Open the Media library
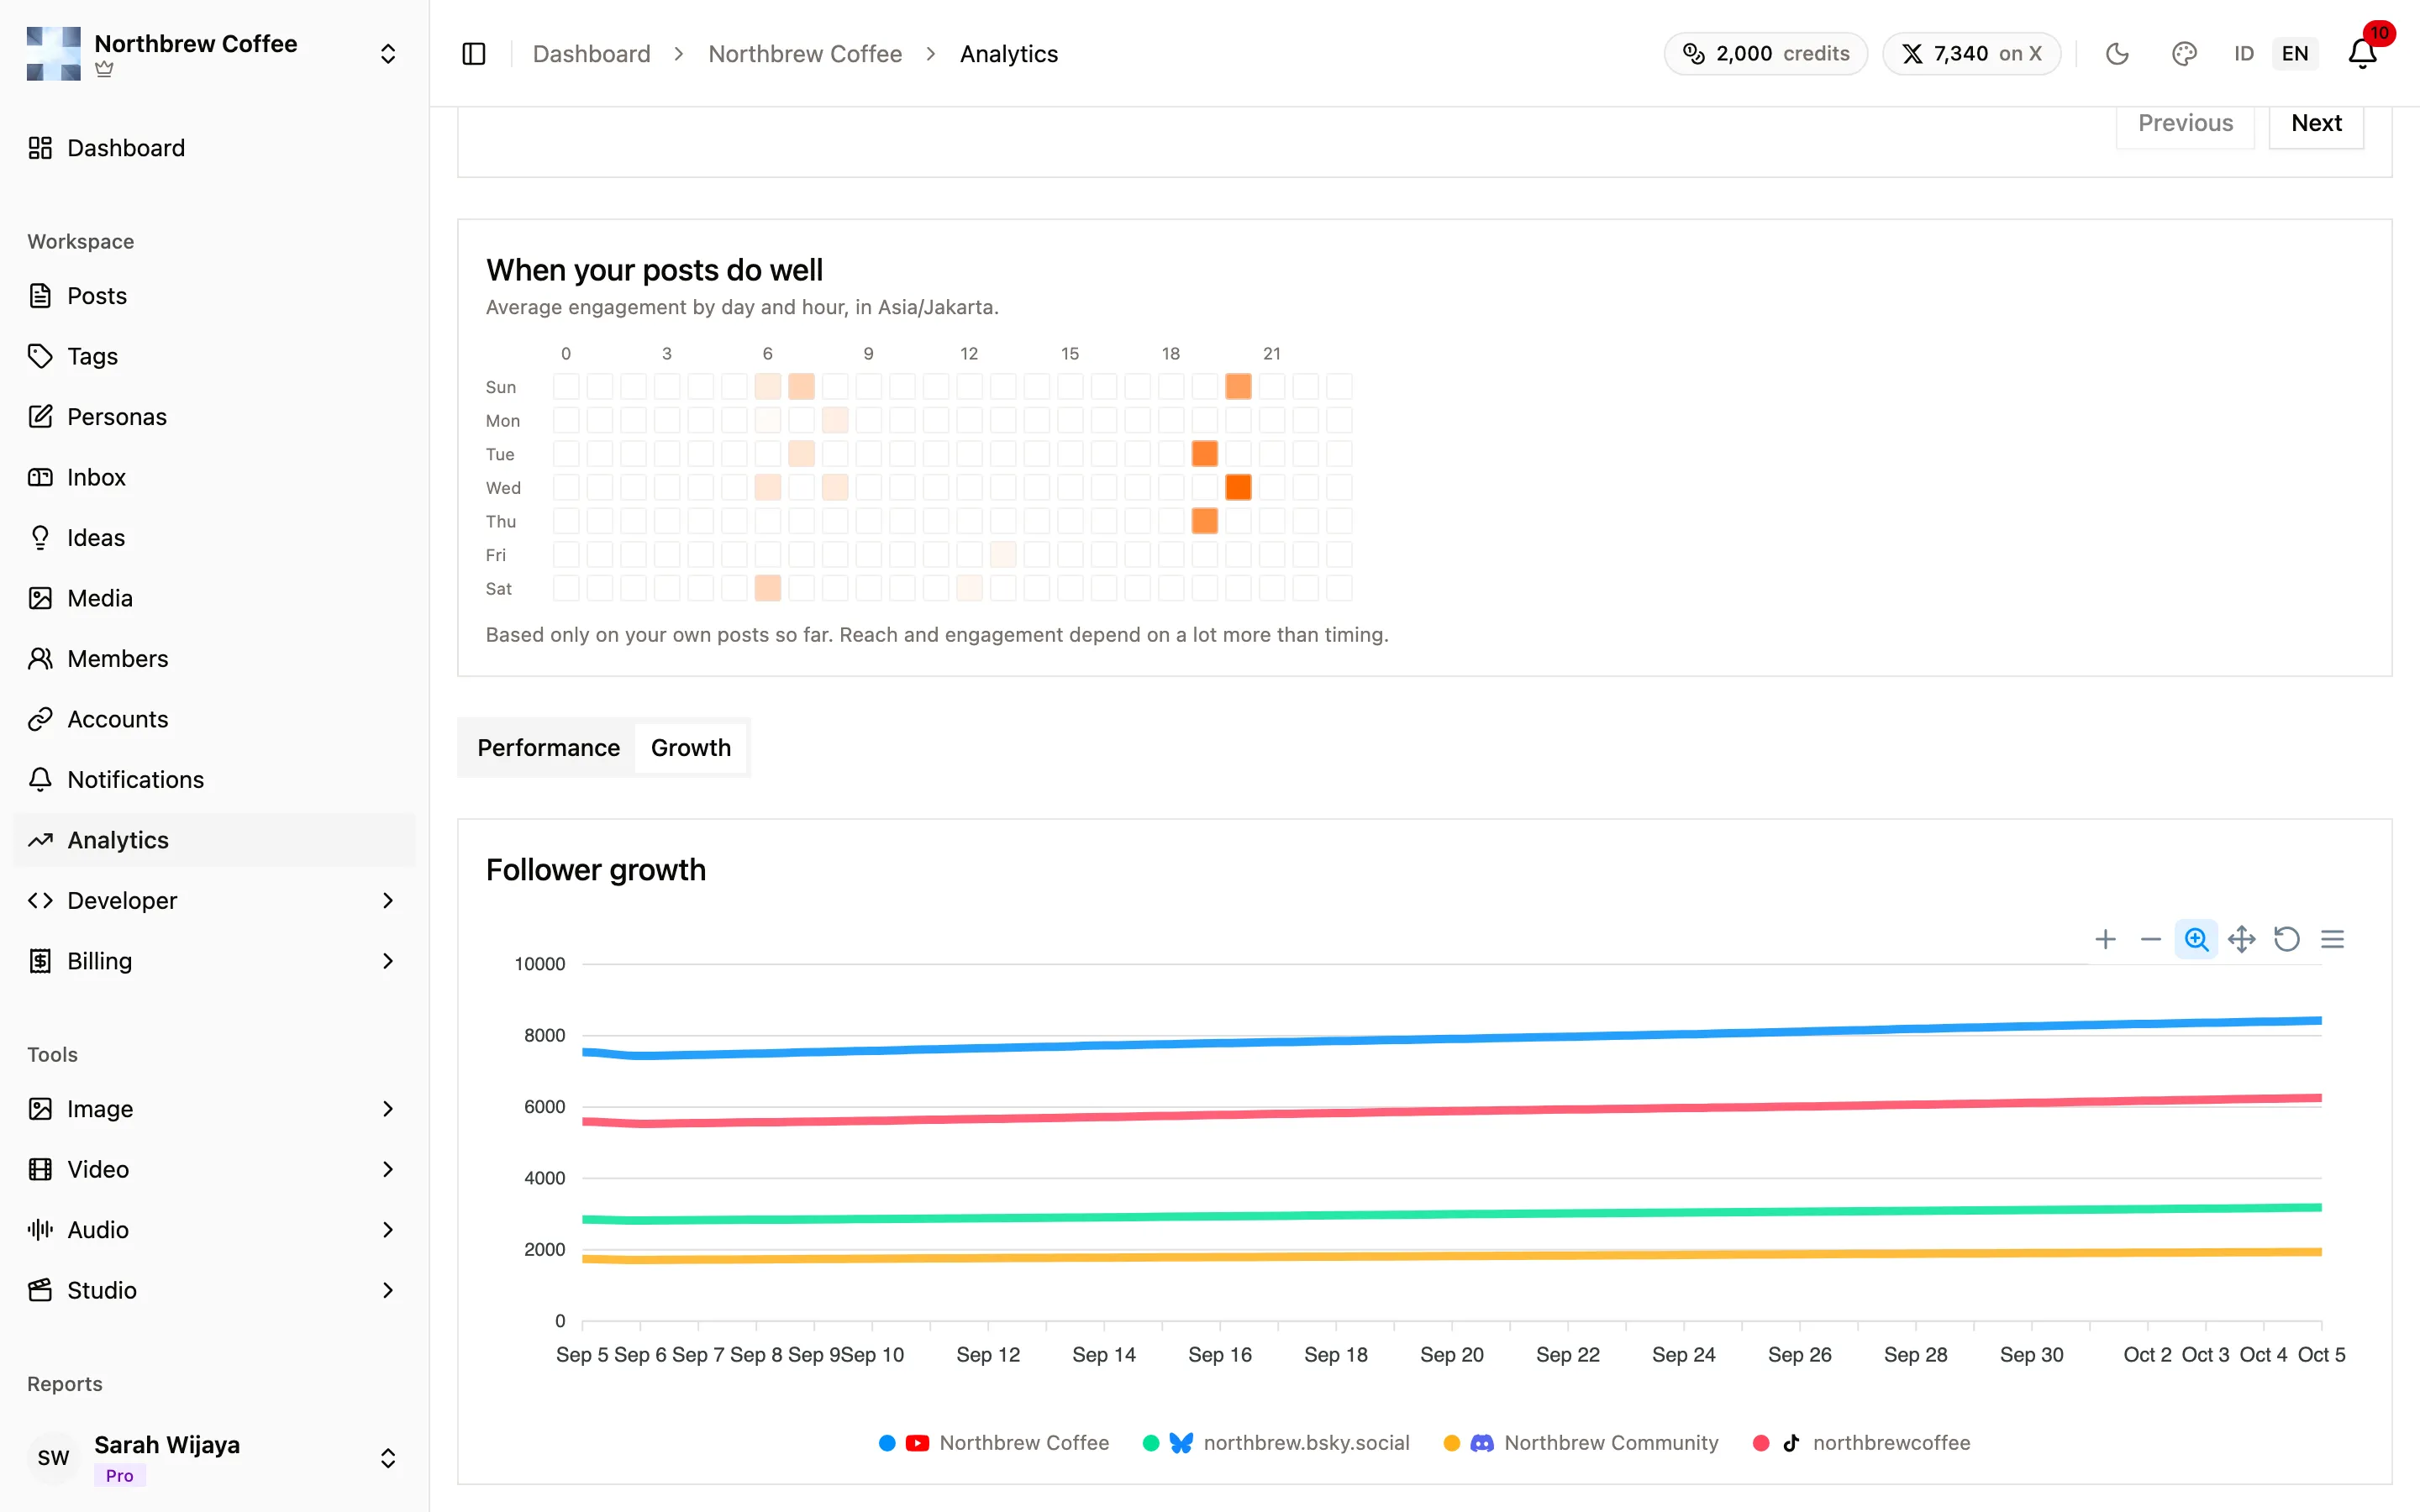2420x1512 pixels. click(x=214, y=598)
